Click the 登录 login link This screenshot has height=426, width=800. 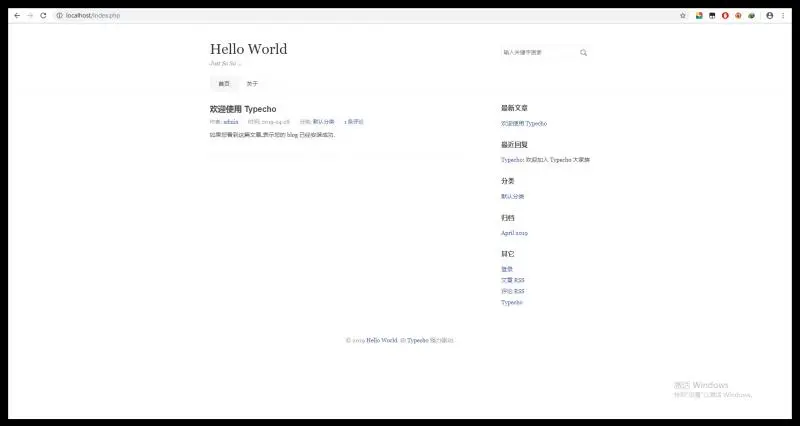[507, 269]
